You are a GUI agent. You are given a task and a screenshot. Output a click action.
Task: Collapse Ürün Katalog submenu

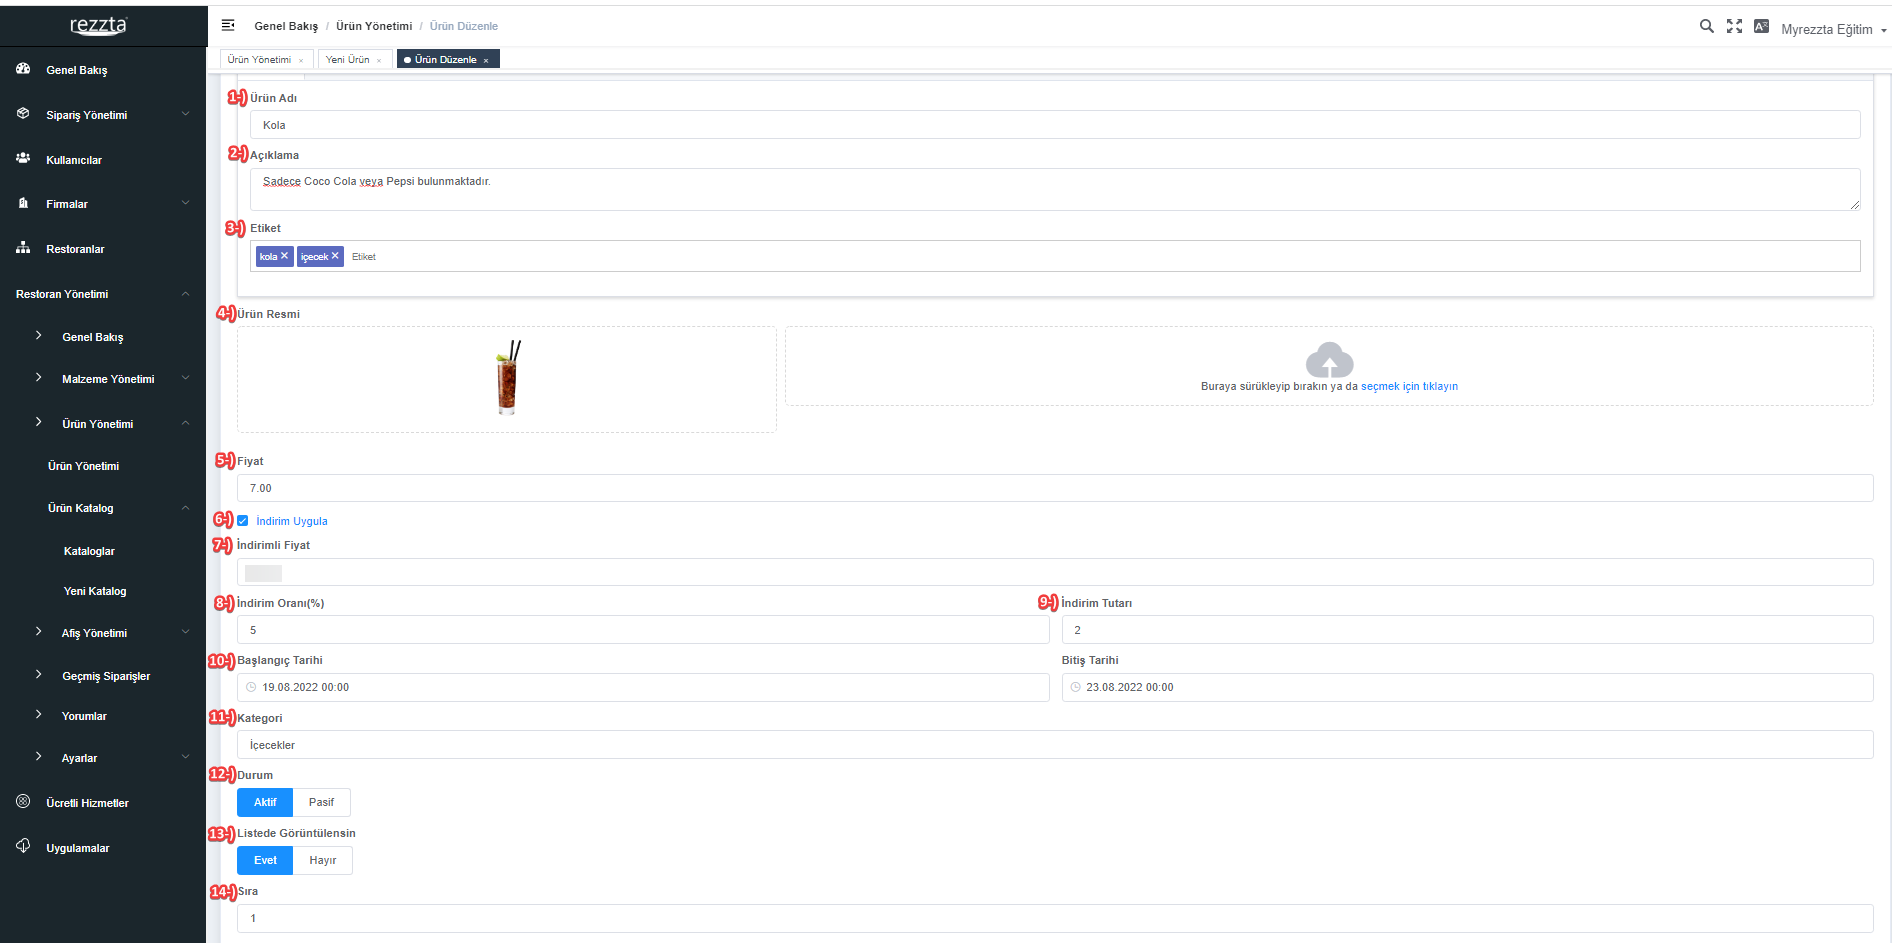[186, 507]
